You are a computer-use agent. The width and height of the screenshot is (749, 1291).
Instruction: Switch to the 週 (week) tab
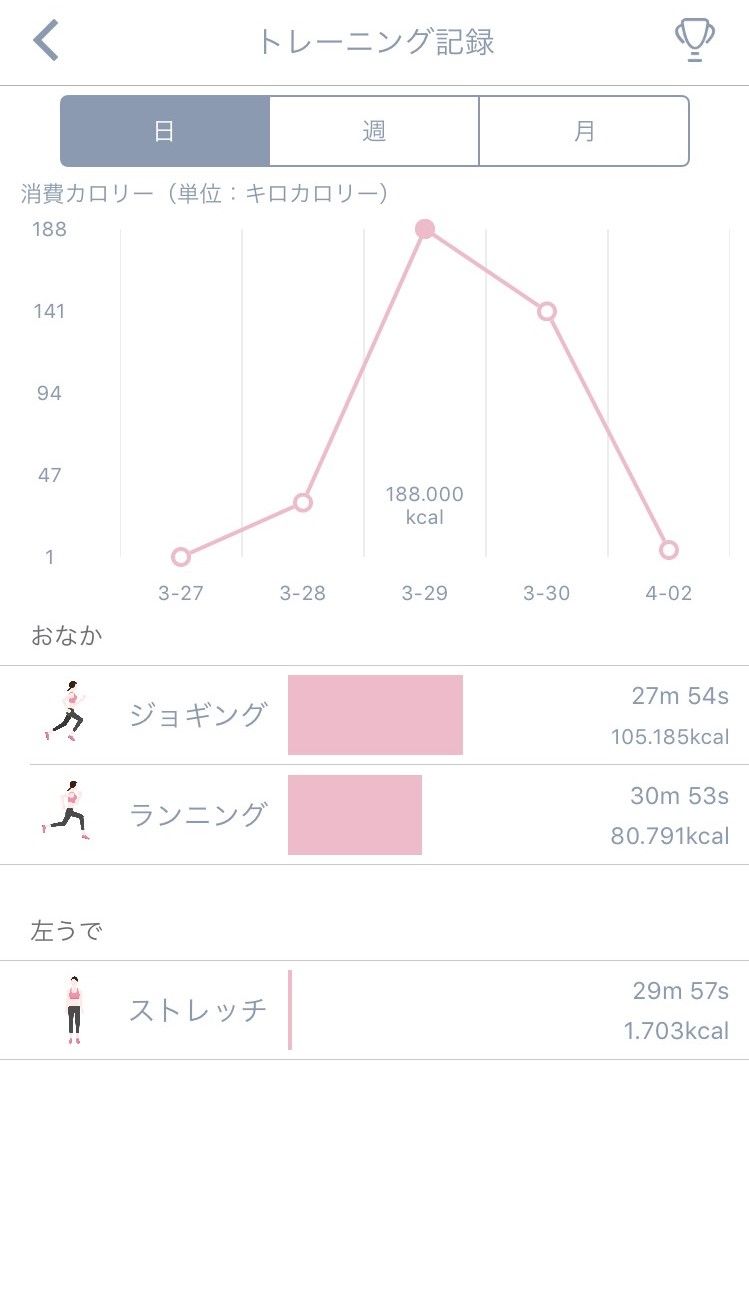374,131
